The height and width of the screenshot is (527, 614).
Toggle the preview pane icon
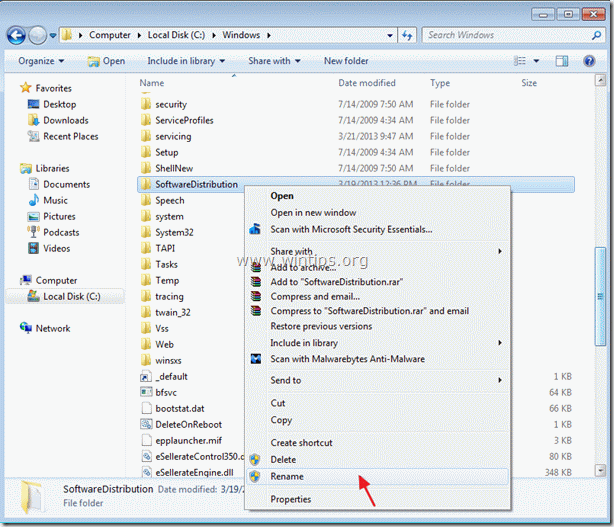tap(562, 61)
